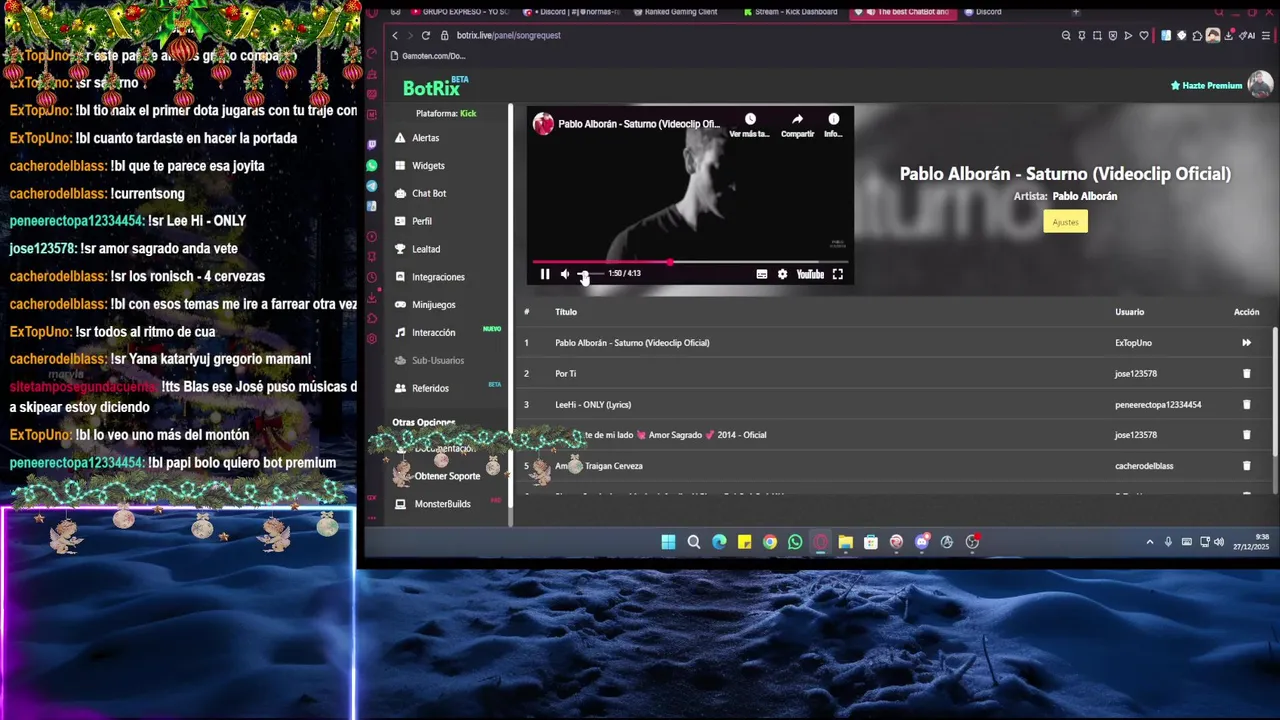Show hidden system tray icons
Screen dimensions: 1280x720
click(1150, 542)
